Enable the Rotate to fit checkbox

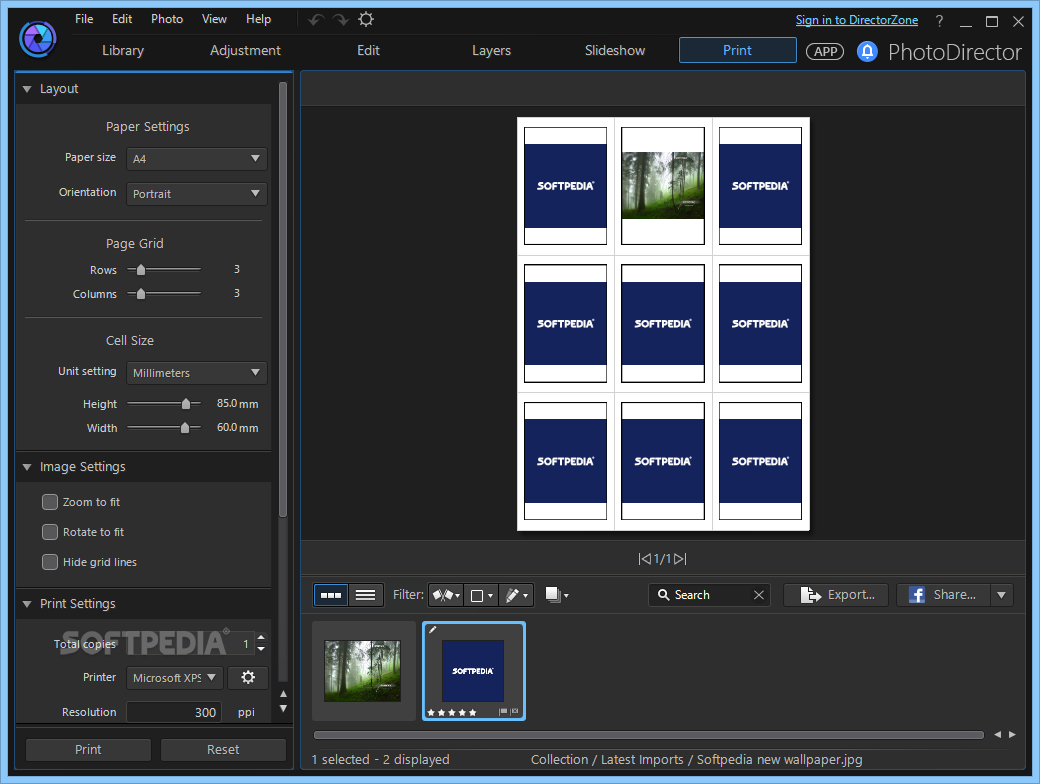click(x=50, y=532)
